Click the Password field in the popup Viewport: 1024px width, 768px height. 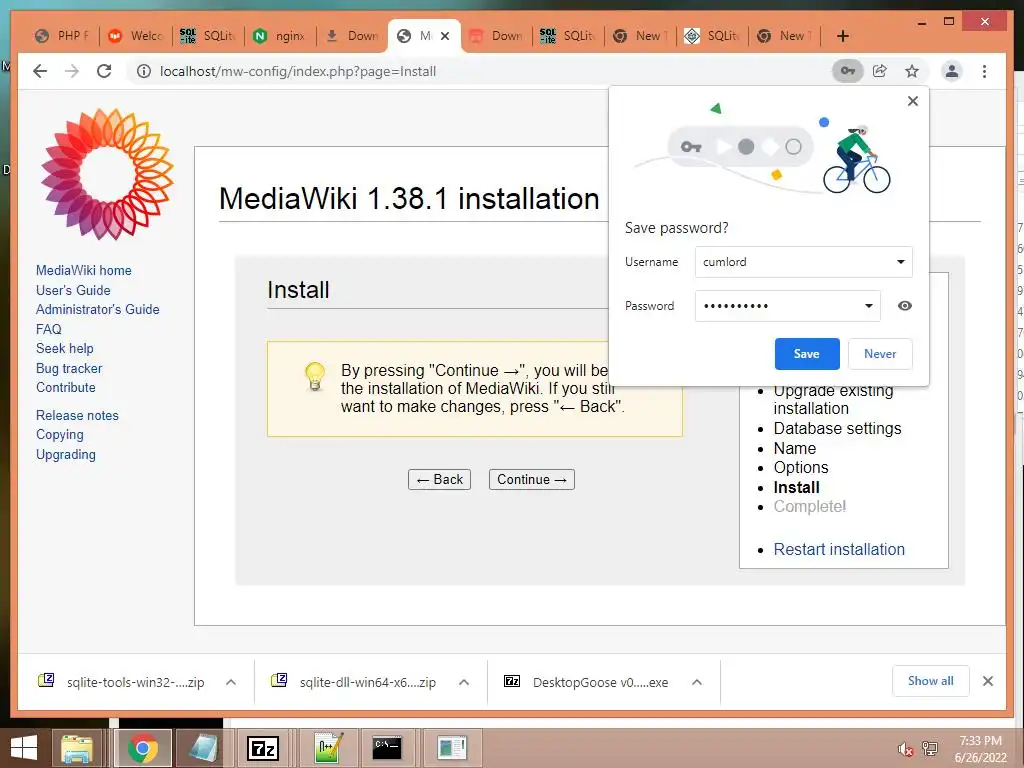788,306
